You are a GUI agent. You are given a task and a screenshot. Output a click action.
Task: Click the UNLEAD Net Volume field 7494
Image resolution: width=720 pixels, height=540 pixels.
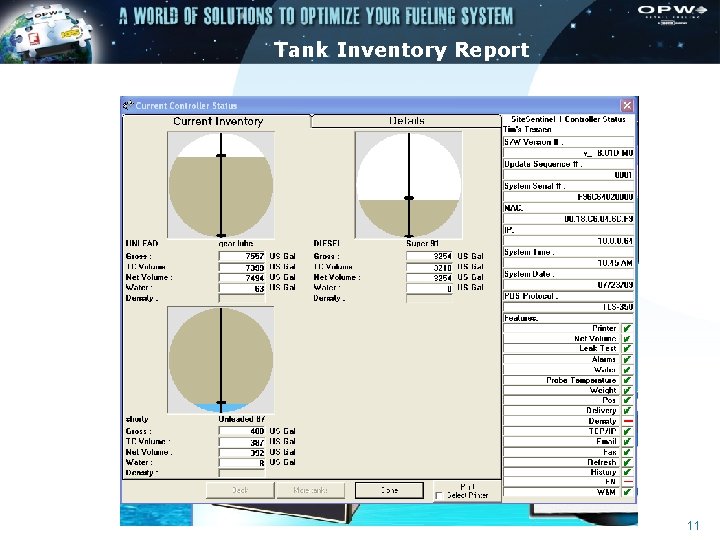click(x=242, y=277)
